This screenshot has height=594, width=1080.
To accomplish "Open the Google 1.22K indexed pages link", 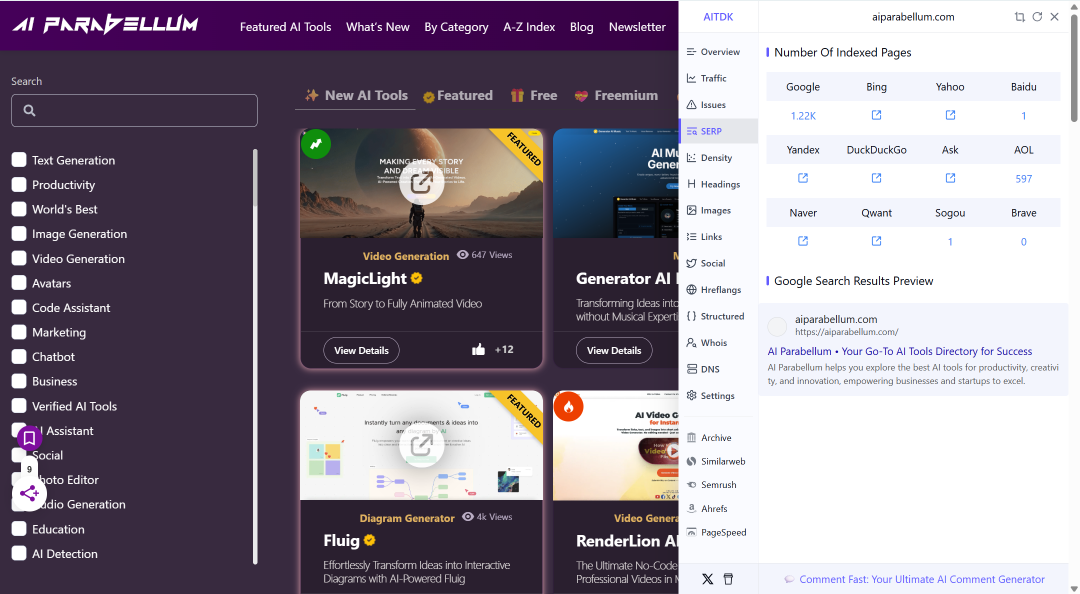I will [802, 116].
